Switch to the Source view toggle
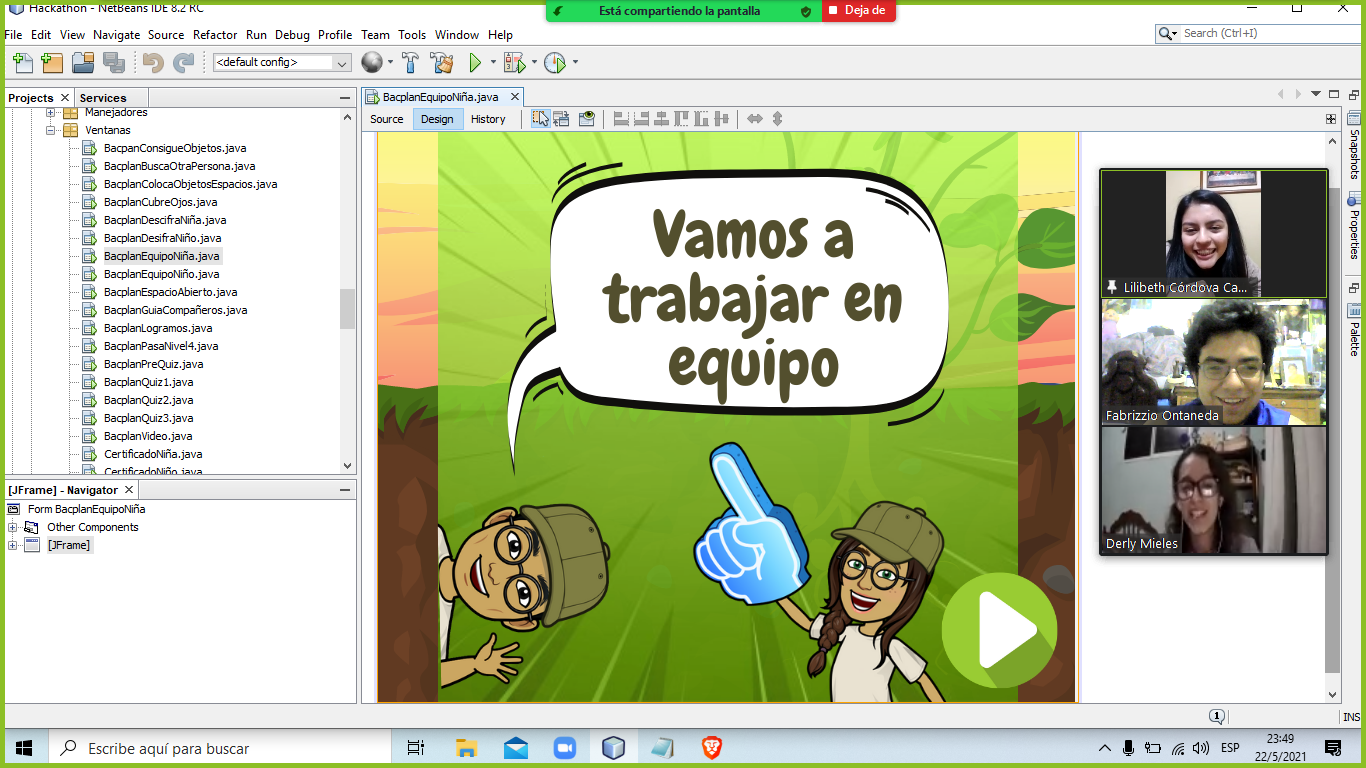This screenshot has width=1366, height=768. pos(387,119)
